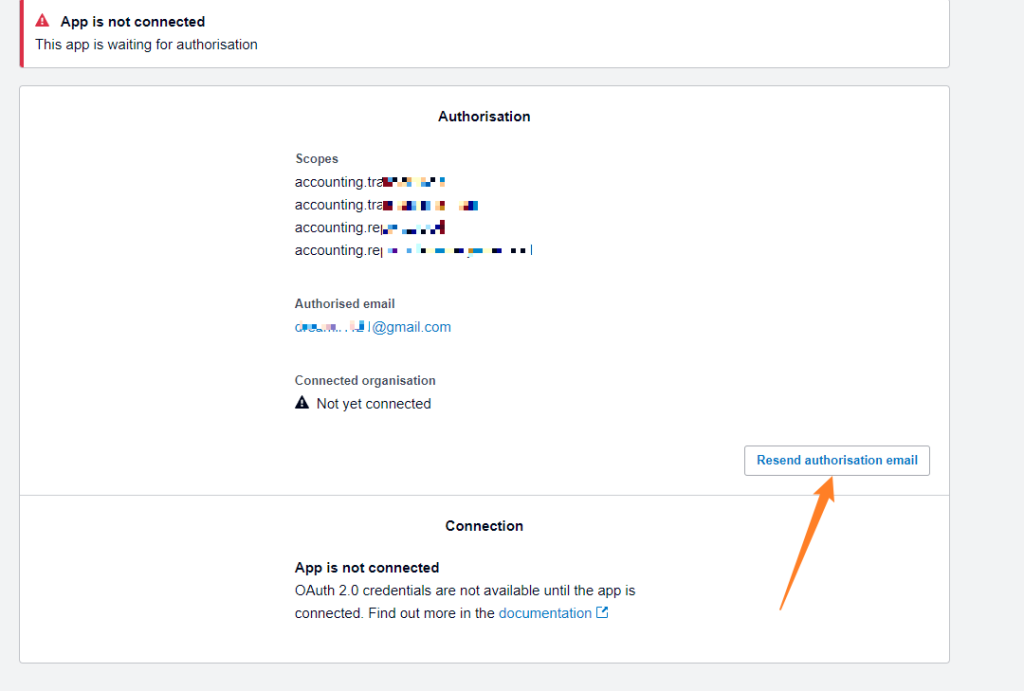Click the longest accounting.re scope line
This screenshot has height=691, width=1024.
tap(413, 249)
